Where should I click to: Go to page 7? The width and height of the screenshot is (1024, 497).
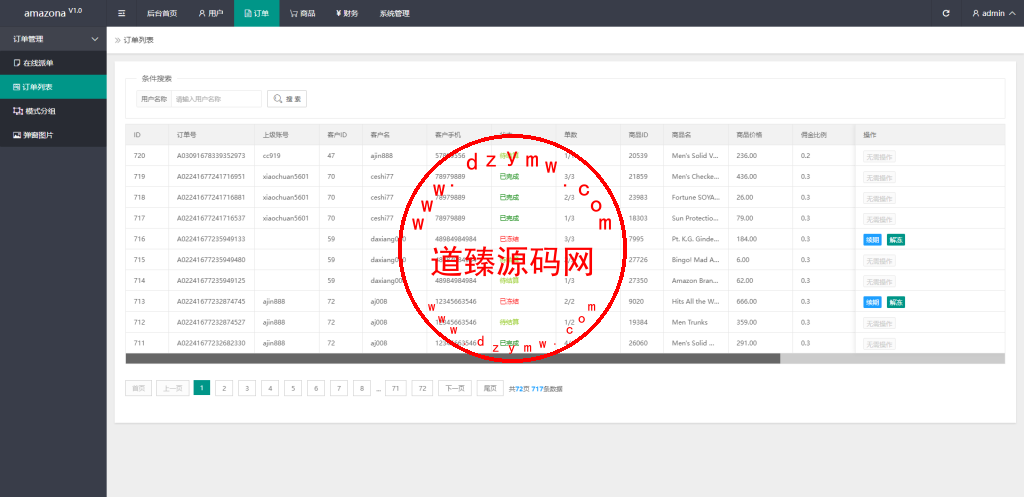(338, 388)
